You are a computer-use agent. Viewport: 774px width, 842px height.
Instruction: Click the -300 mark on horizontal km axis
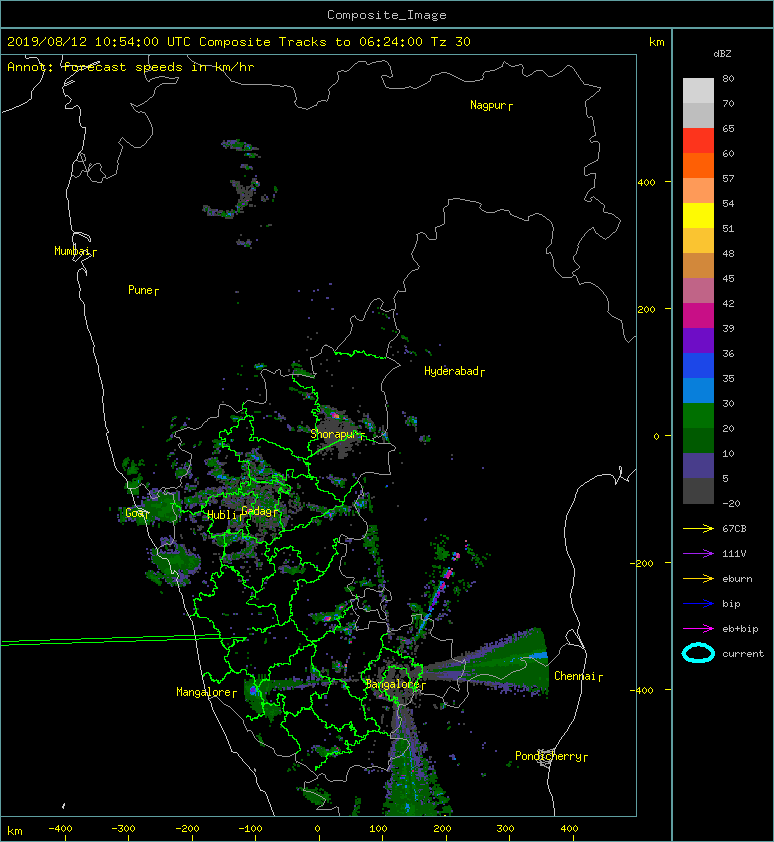pos(124,829)
